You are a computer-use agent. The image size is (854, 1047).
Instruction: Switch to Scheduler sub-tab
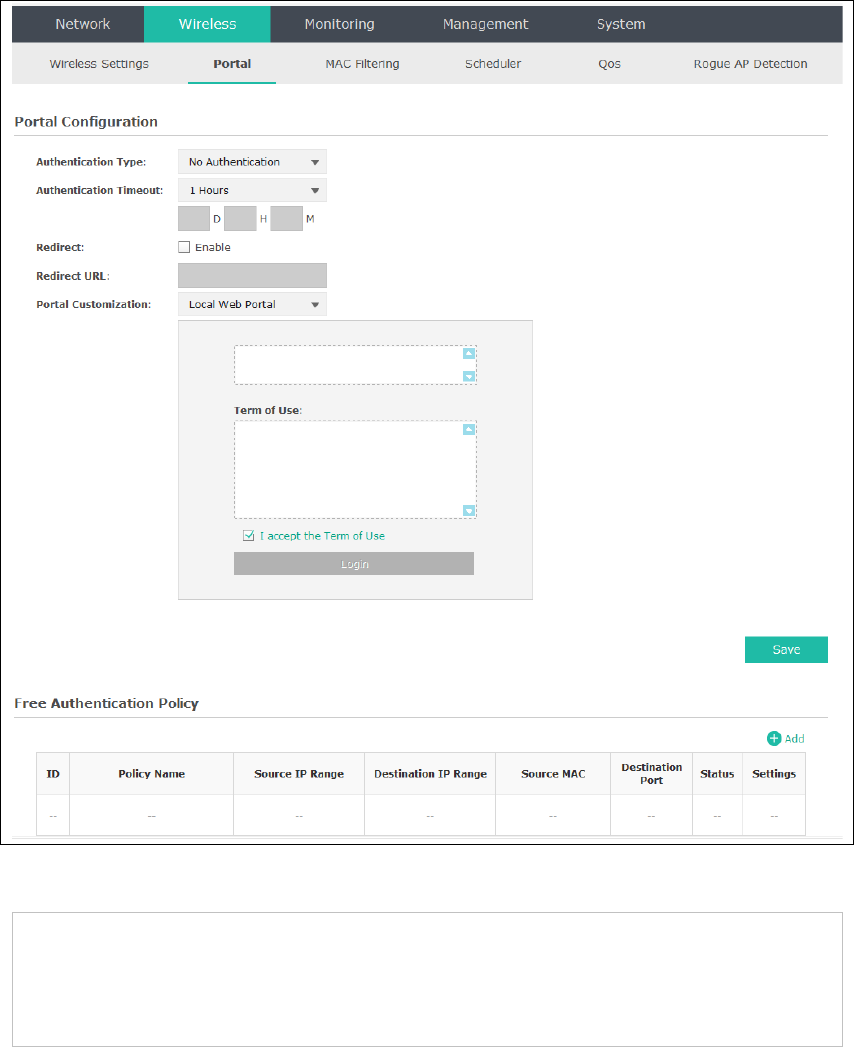click(493, 63)
